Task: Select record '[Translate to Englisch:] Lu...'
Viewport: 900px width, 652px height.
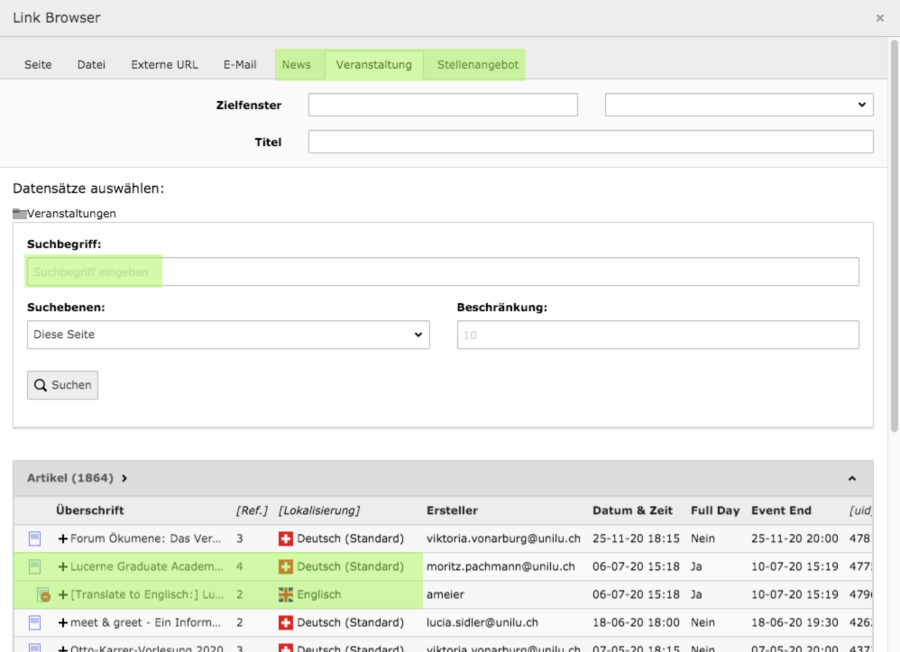Action: click(147, 595)
